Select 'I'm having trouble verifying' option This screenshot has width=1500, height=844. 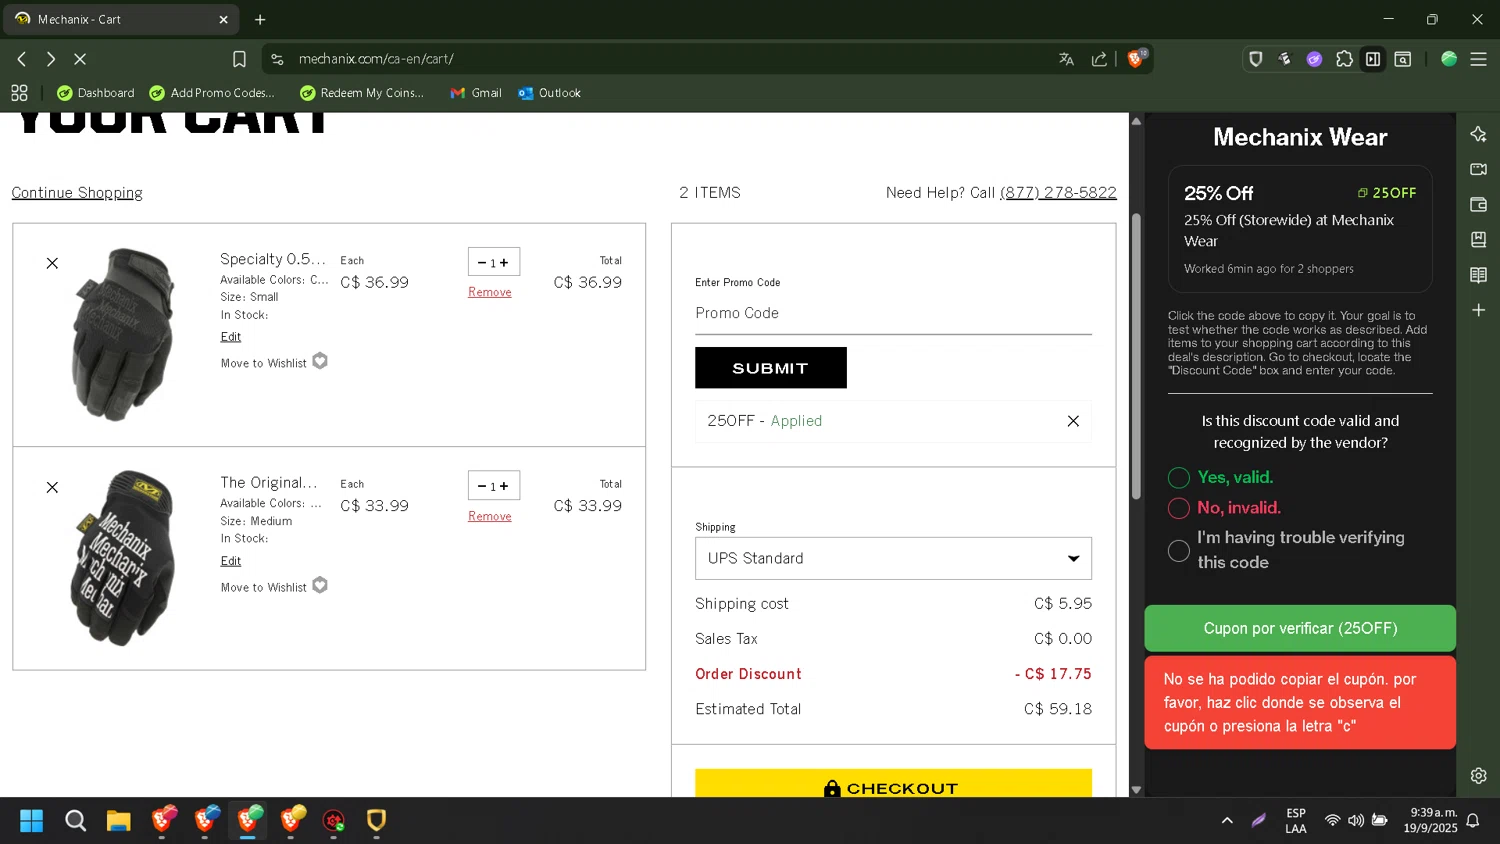(x=1179, y=550)
